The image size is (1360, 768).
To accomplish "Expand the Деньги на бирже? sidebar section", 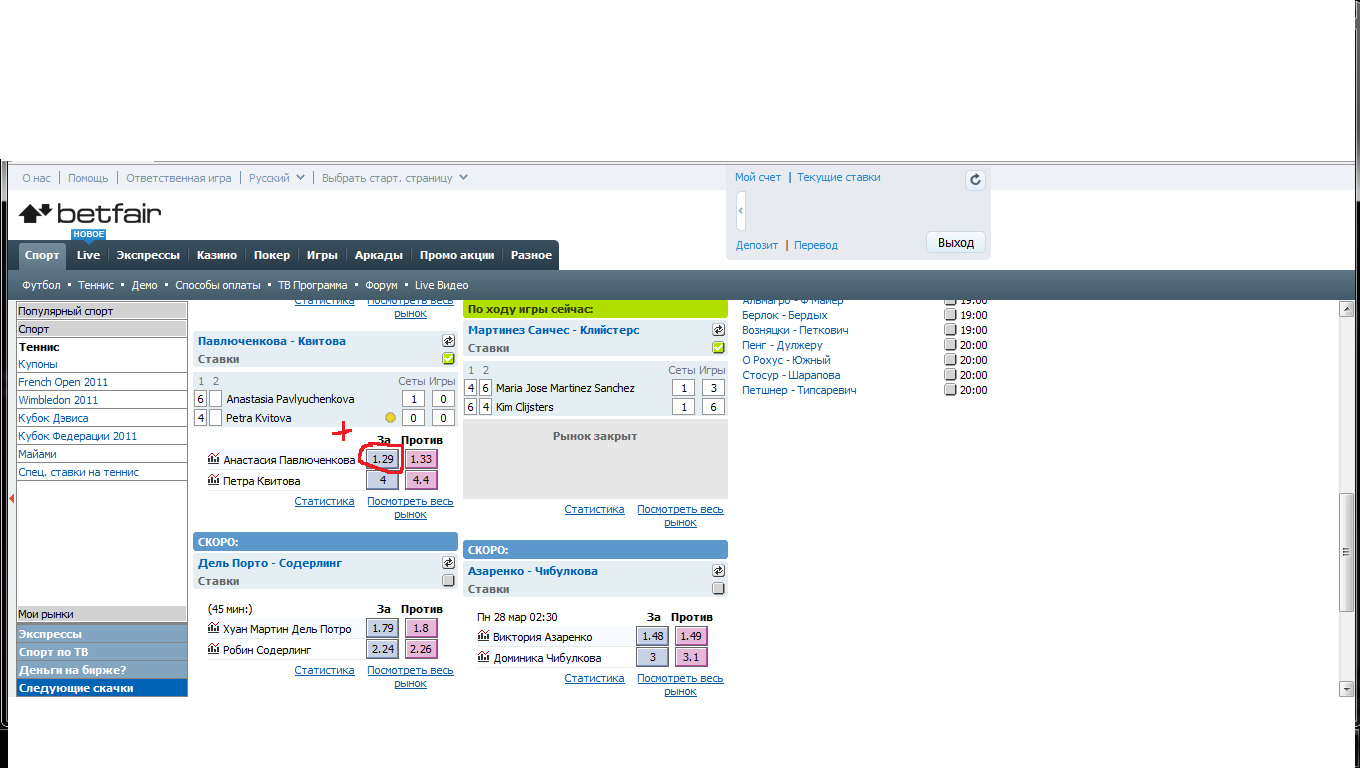I will click(101, 670).
